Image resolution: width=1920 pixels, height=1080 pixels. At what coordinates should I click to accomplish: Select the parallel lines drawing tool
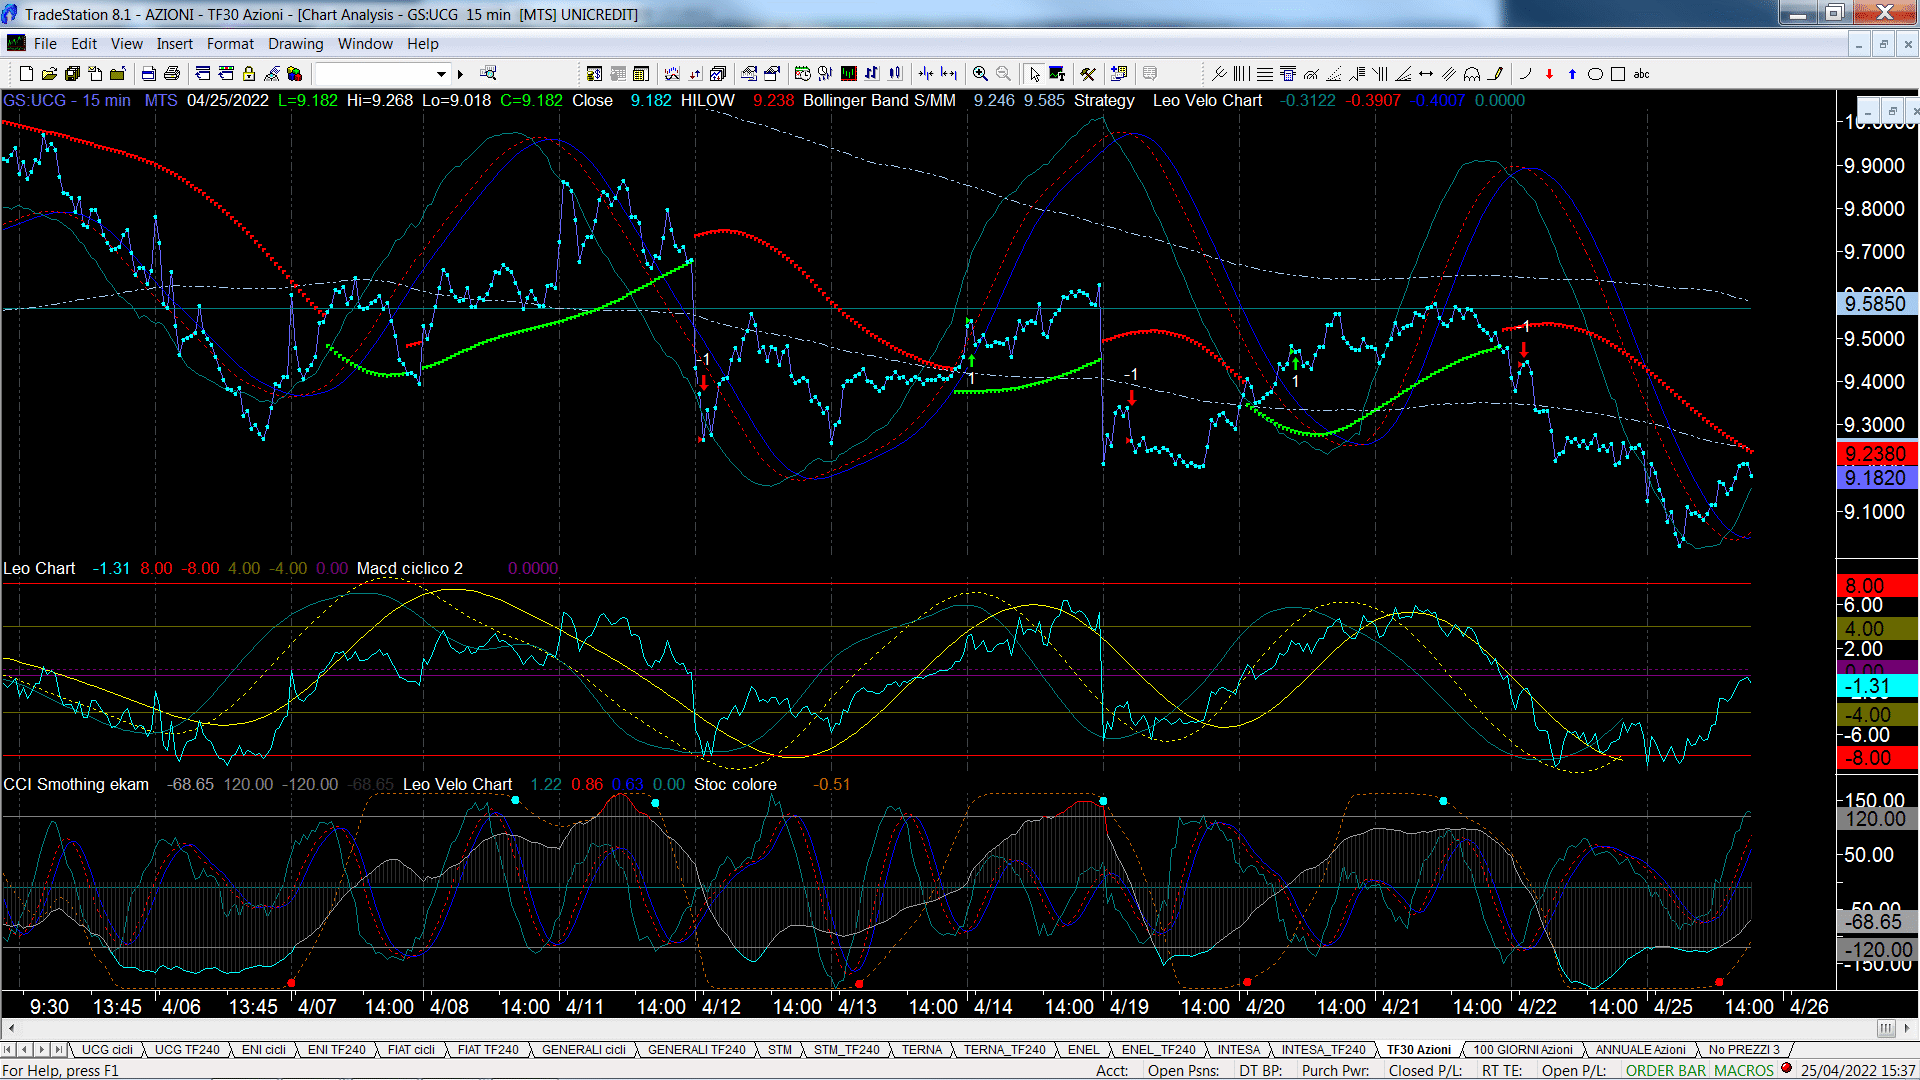coord(1449,74)
